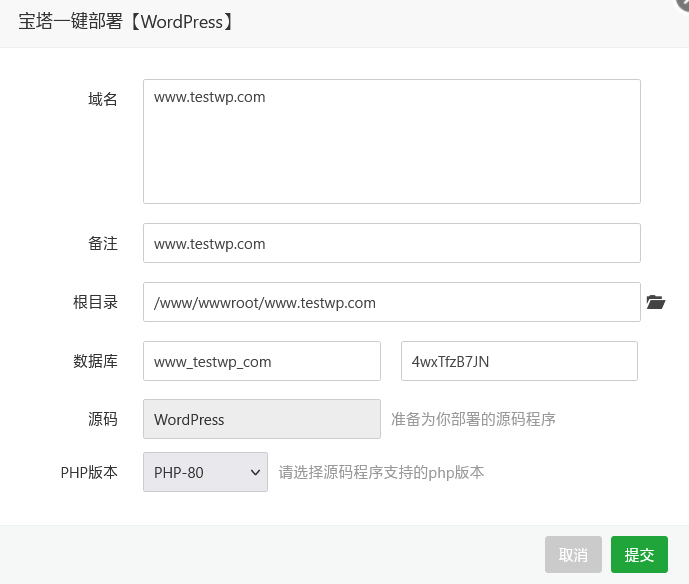Select the 根目录 label

click(x=95, y=302)
